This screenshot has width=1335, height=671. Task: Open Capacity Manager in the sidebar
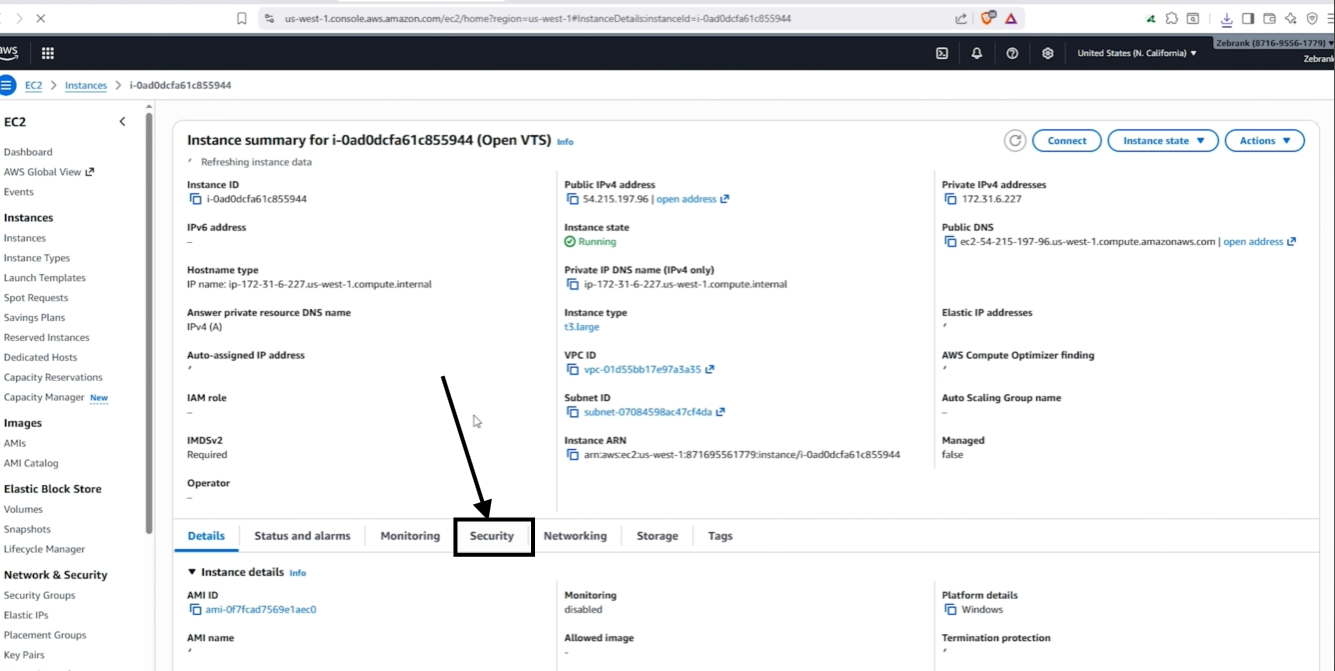point(44,397)
